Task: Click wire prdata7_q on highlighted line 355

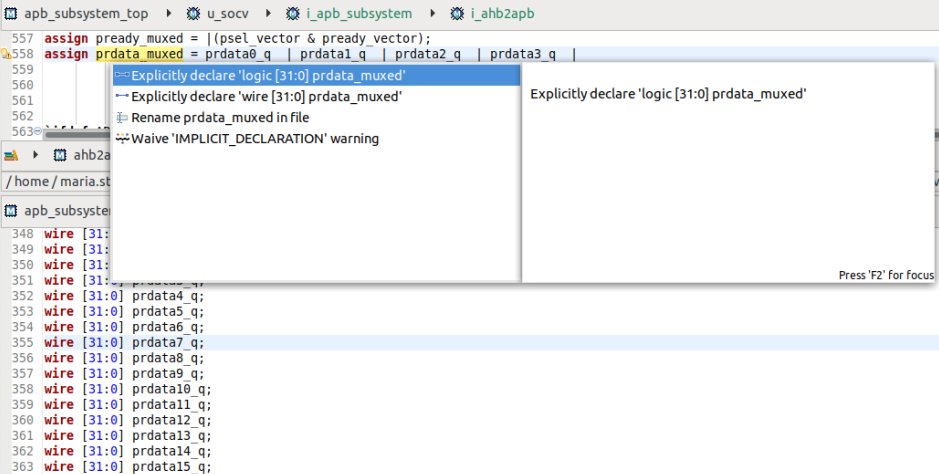Action: (x=124, y=343)
